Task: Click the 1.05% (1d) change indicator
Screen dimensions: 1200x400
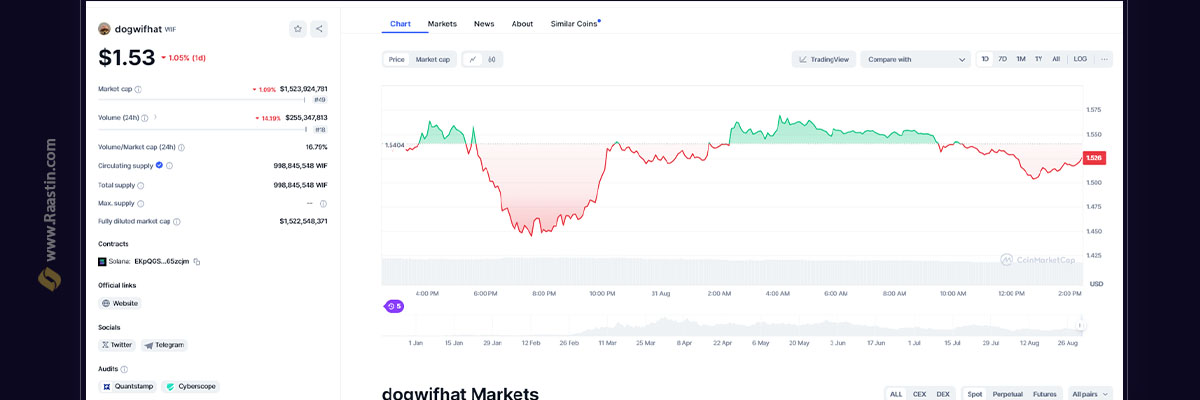Action: [184, 58]
